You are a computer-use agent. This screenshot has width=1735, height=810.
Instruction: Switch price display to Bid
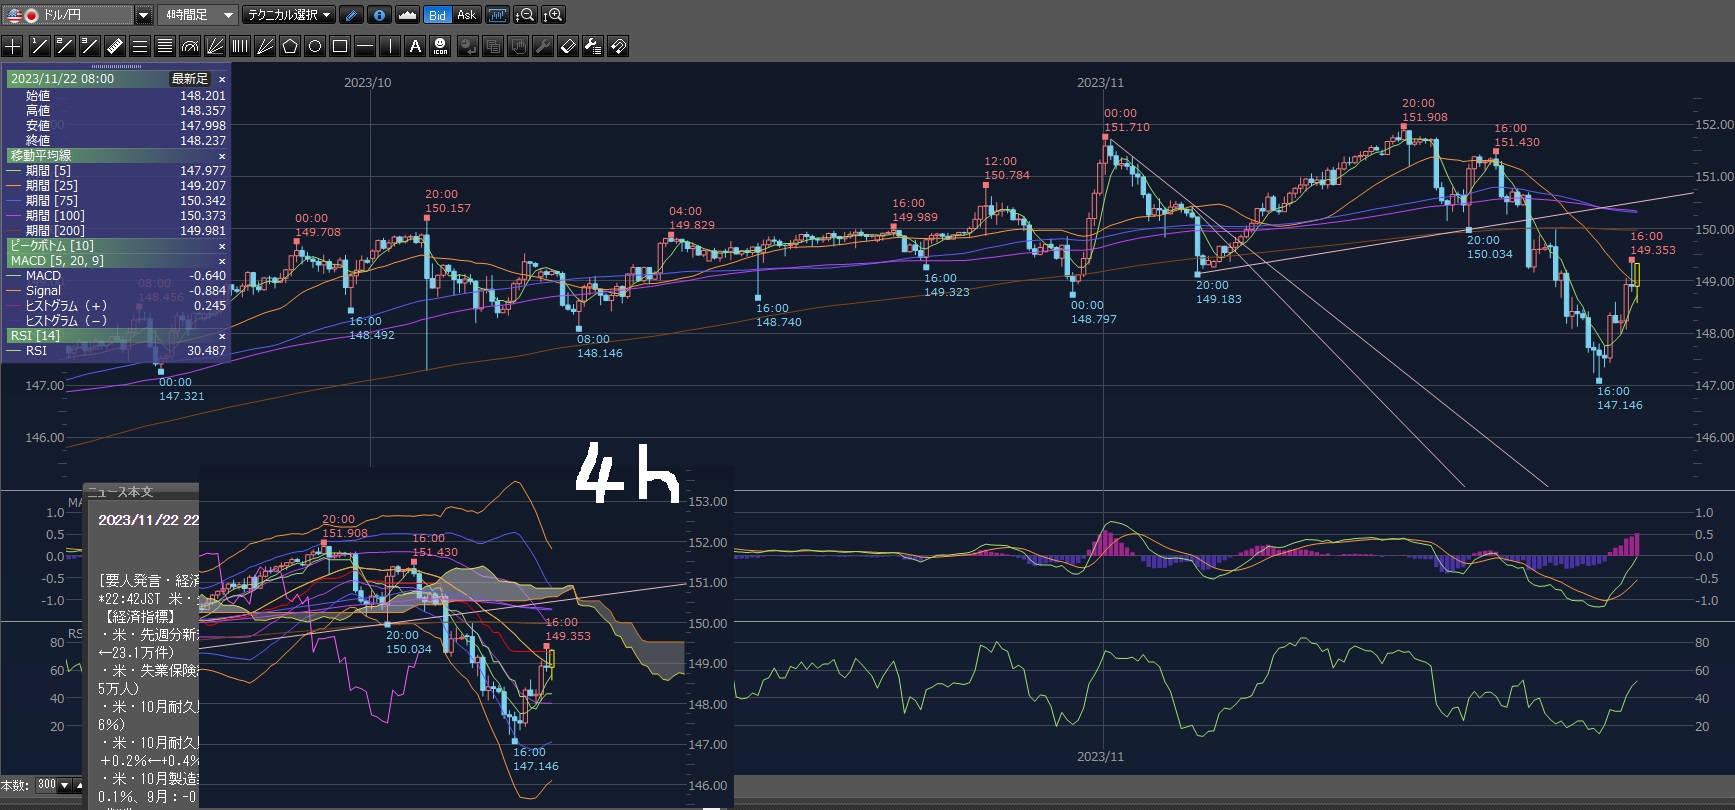(x=437, y=15)
